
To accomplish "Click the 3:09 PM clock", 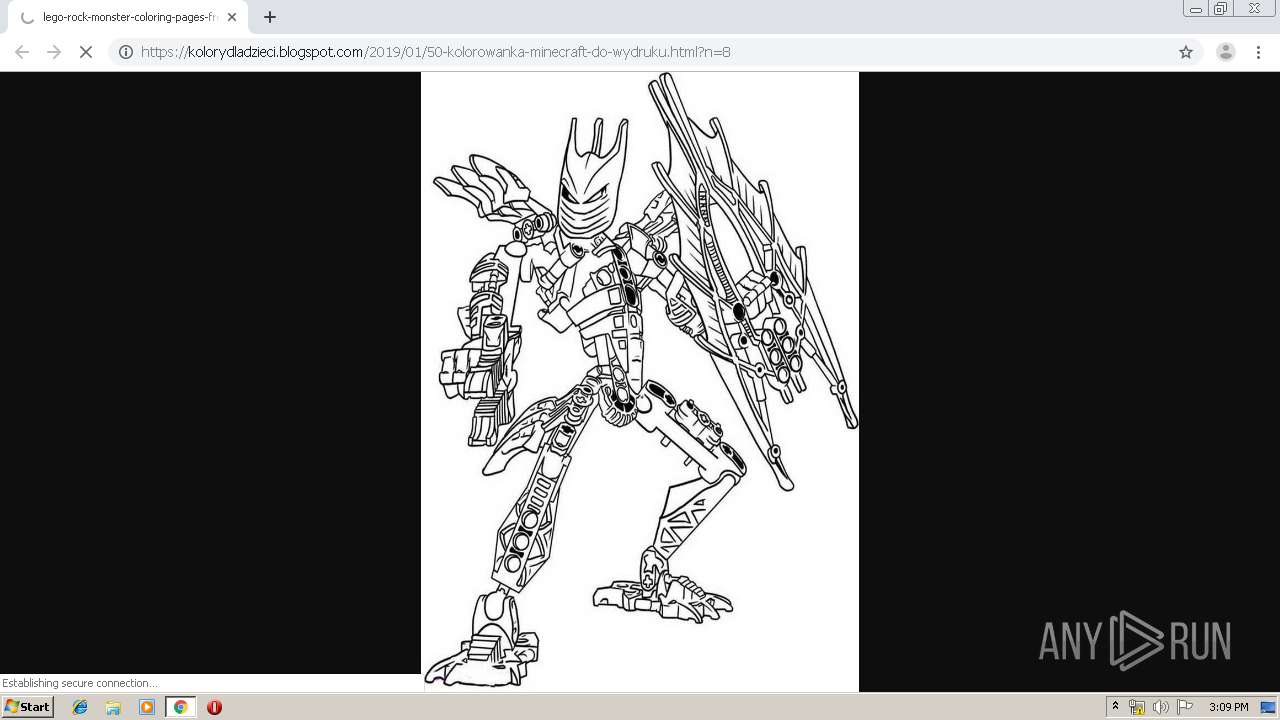I will 1228,707.
